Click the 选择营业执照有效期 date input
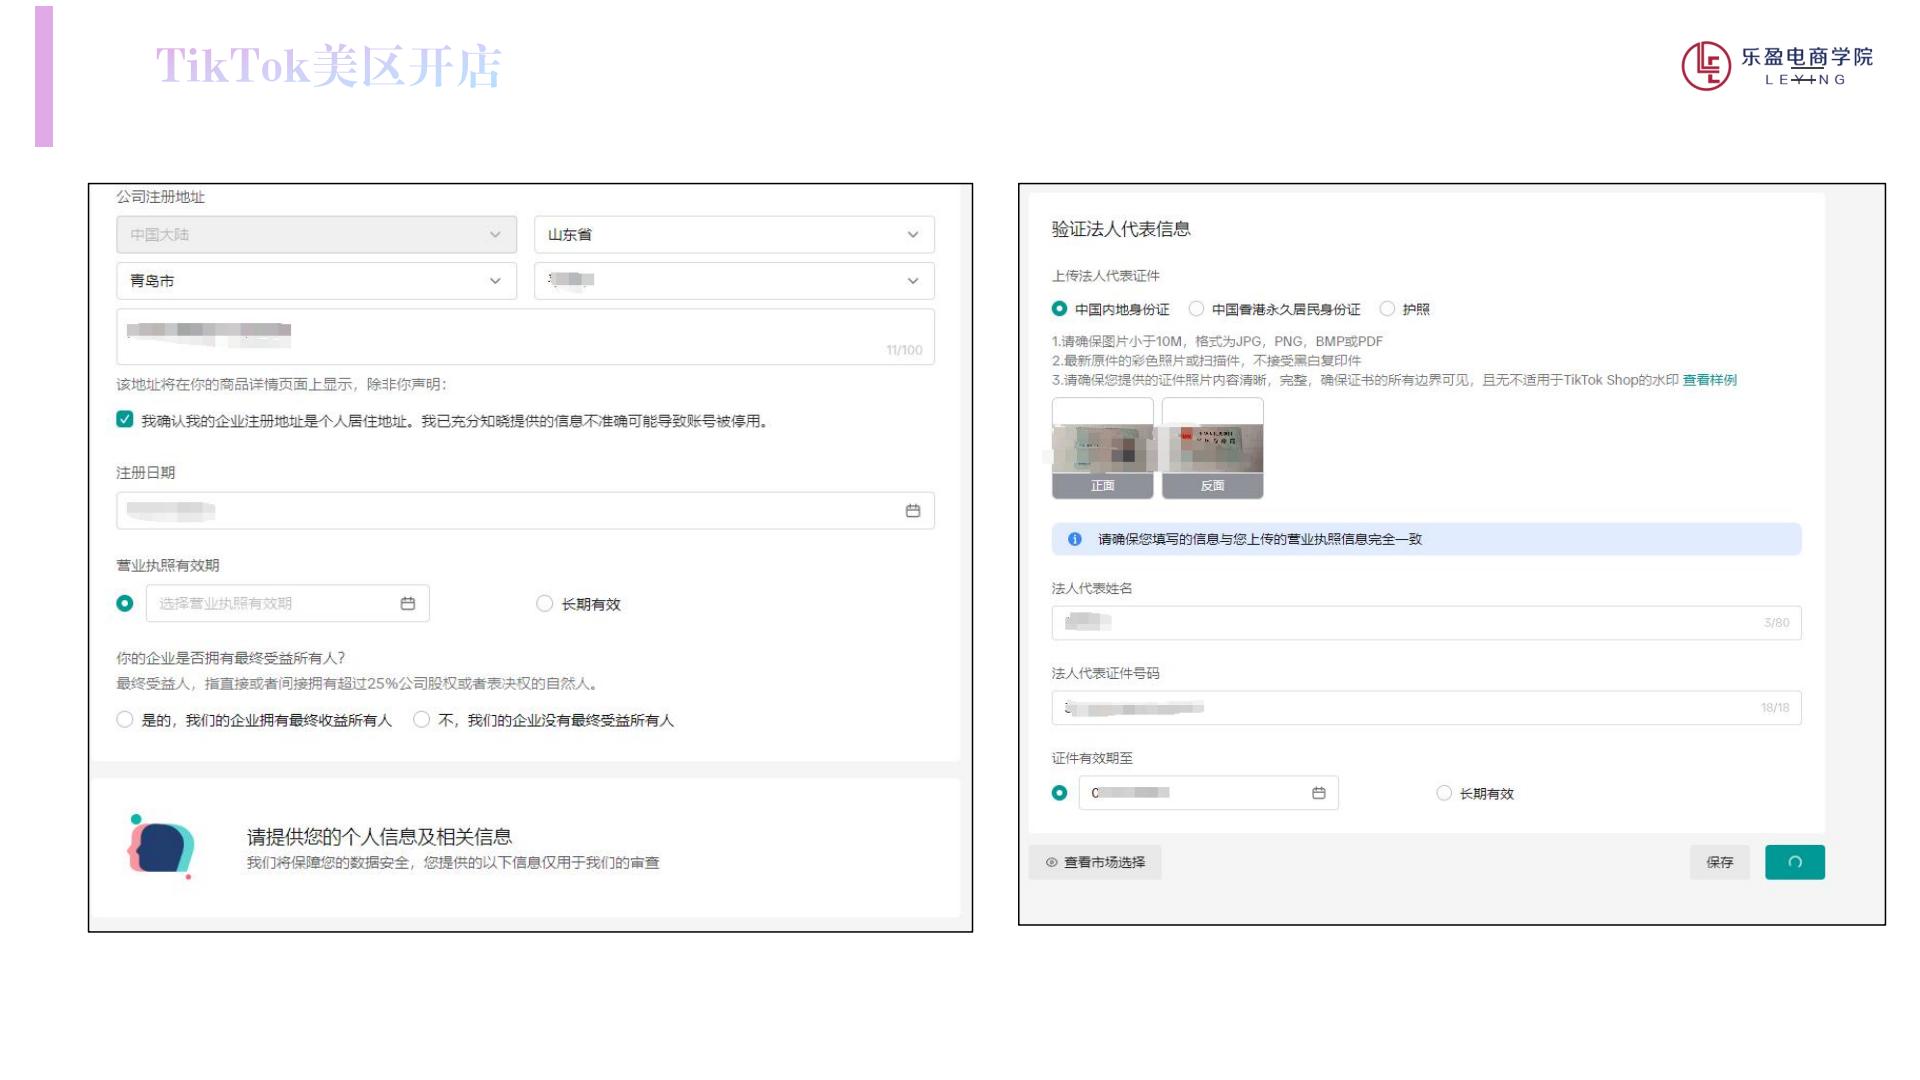1920x1080 pixels. coord(288,603)
